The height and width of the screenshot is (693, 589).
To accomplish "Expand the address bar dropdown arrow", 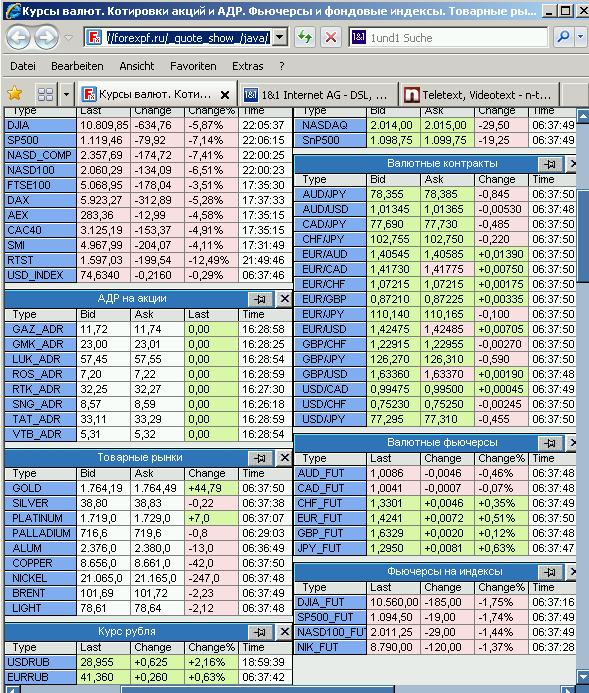I will pyautogui.click(x=280, y=38).
